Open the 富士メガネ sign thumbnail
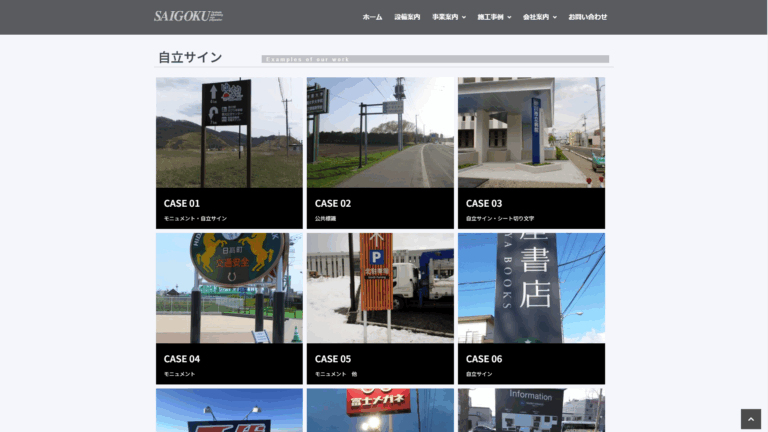The image size is (768, 432). [380, 410]
